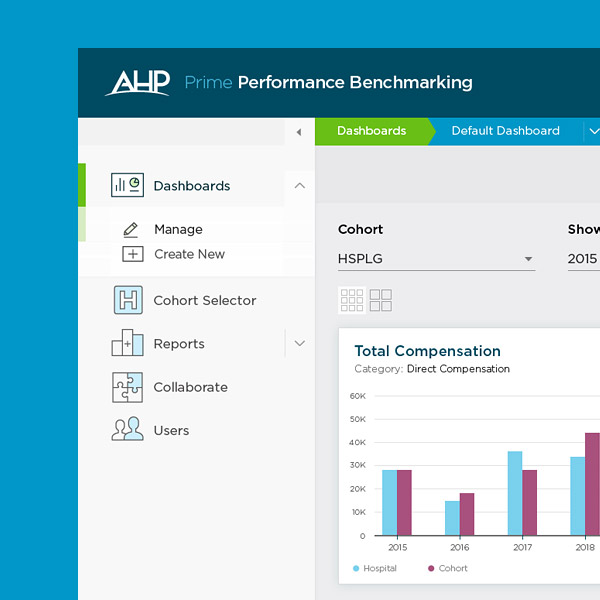Open the HSPLG cohort dropdown

436,259
